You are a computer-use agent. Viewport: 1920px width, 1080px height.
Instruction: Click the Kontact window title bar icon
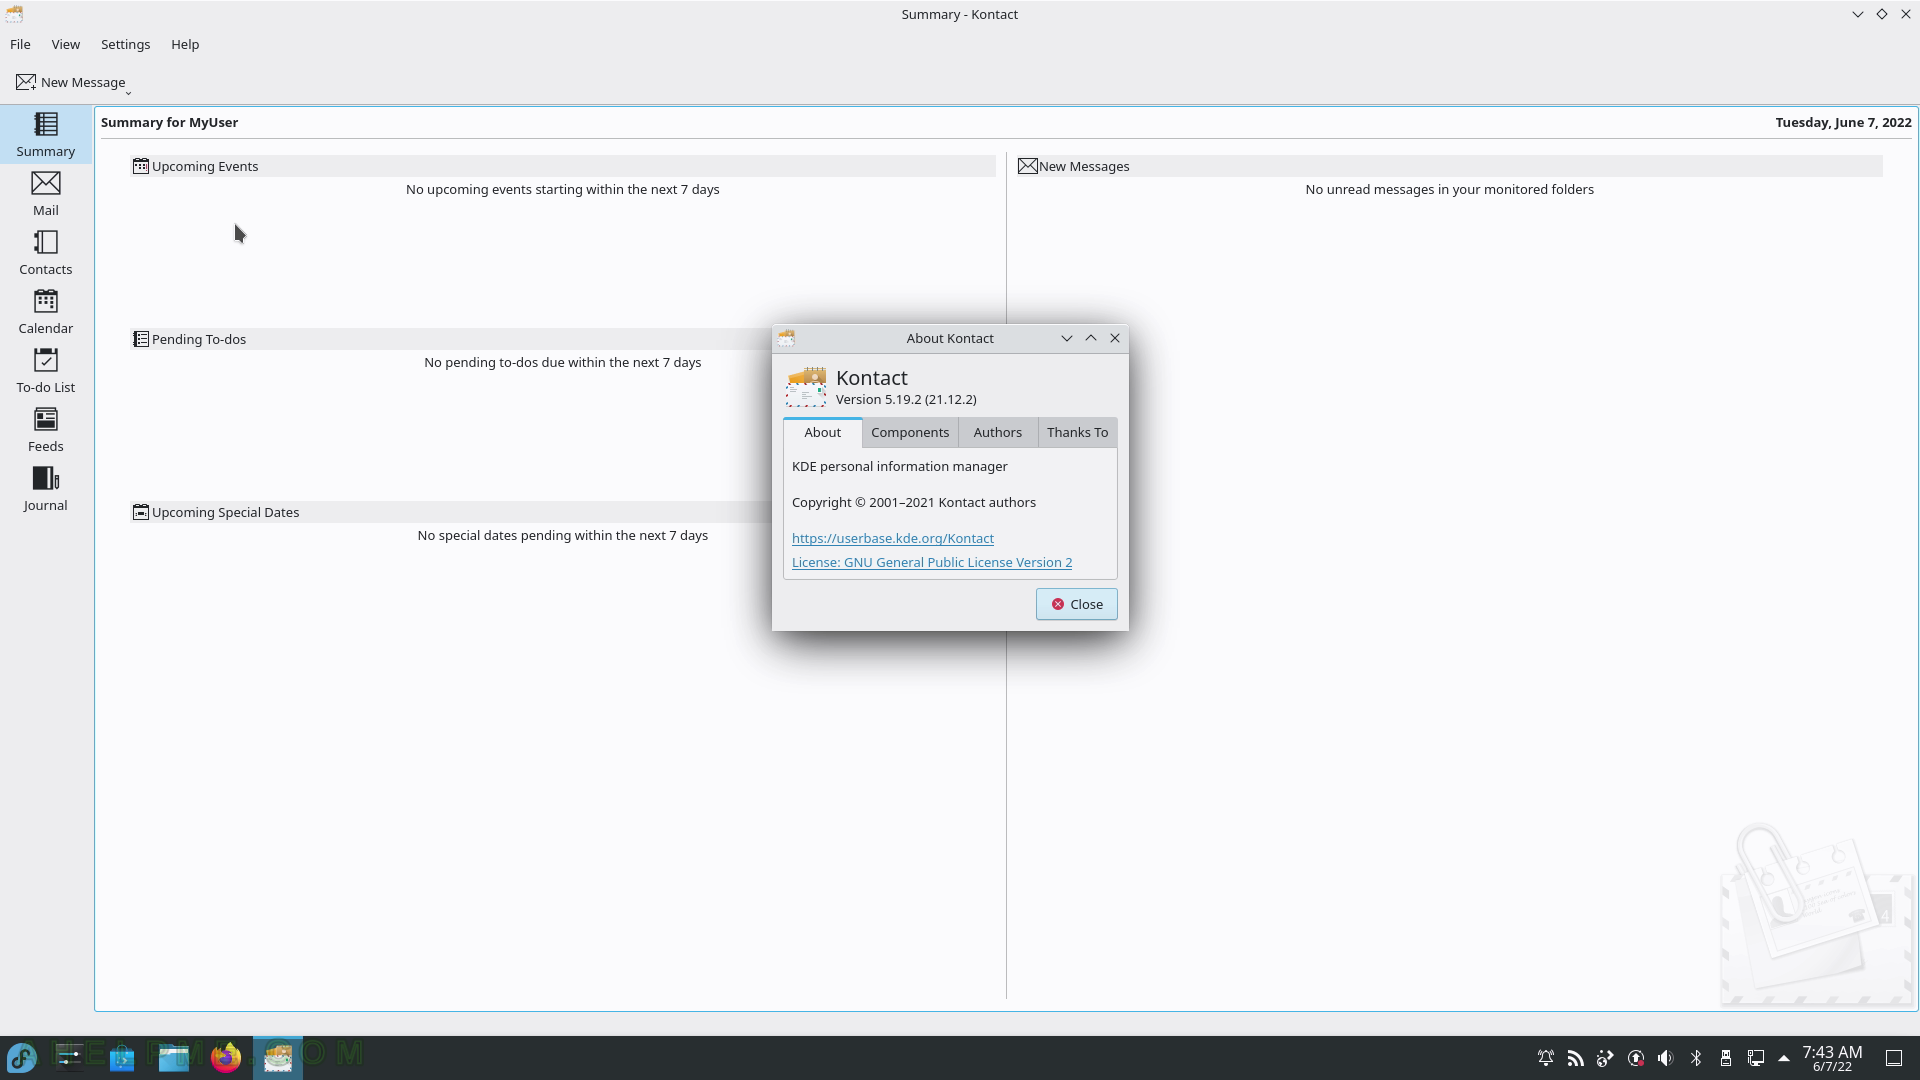14,14
